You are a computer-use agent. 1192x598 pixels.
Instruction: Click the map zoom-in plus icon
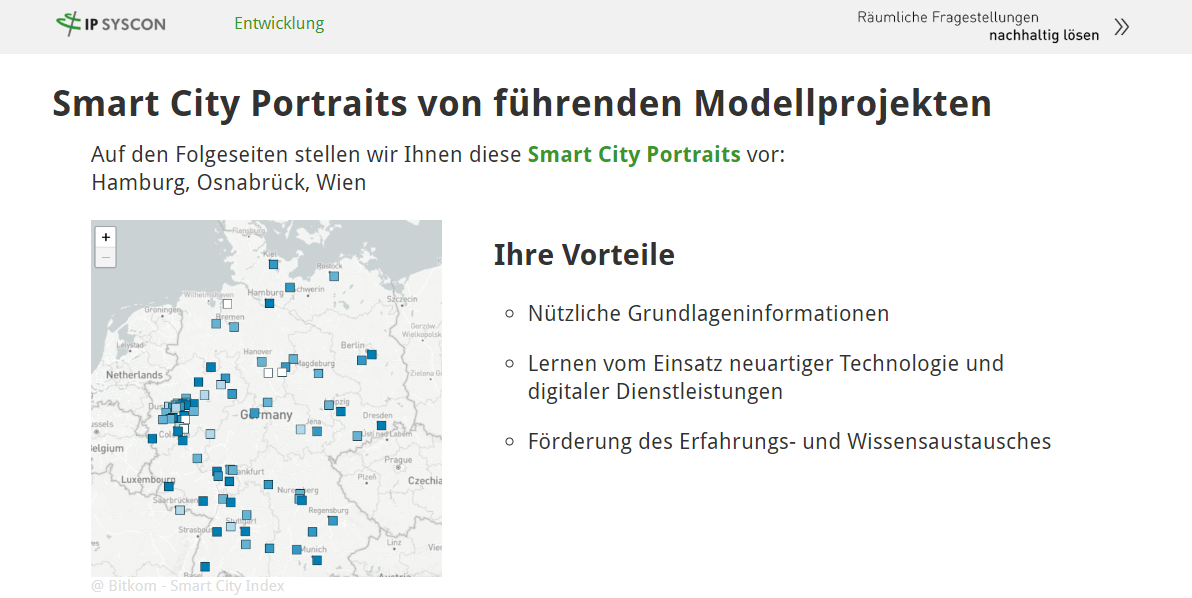coord(105,237)
